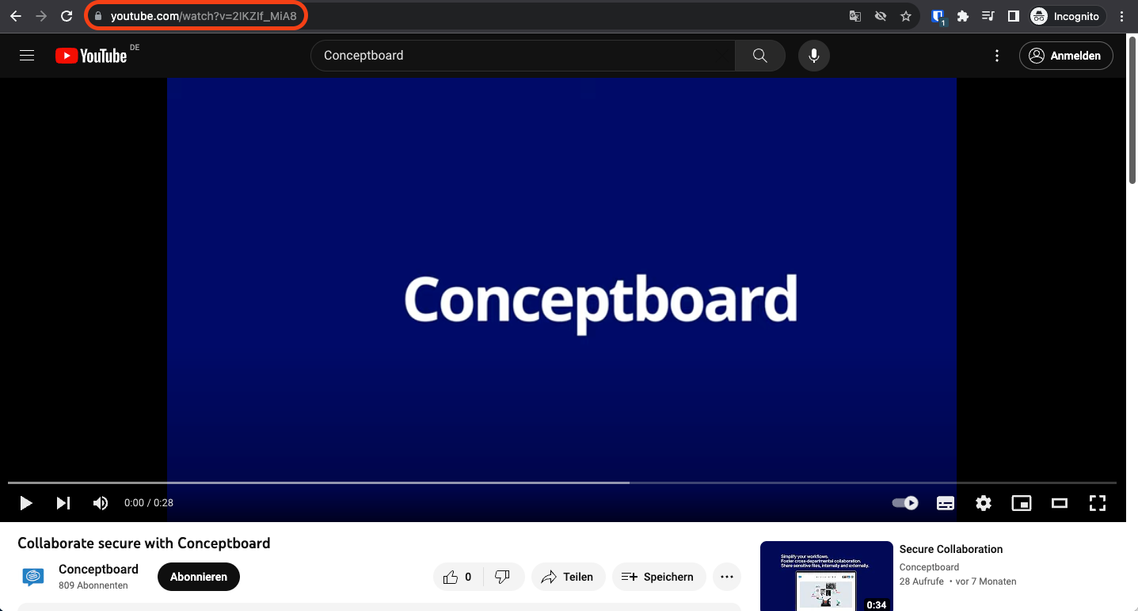Screen dimensions: 1138x611
Task: Toggle theater mode
Action: click(1060, 503)
